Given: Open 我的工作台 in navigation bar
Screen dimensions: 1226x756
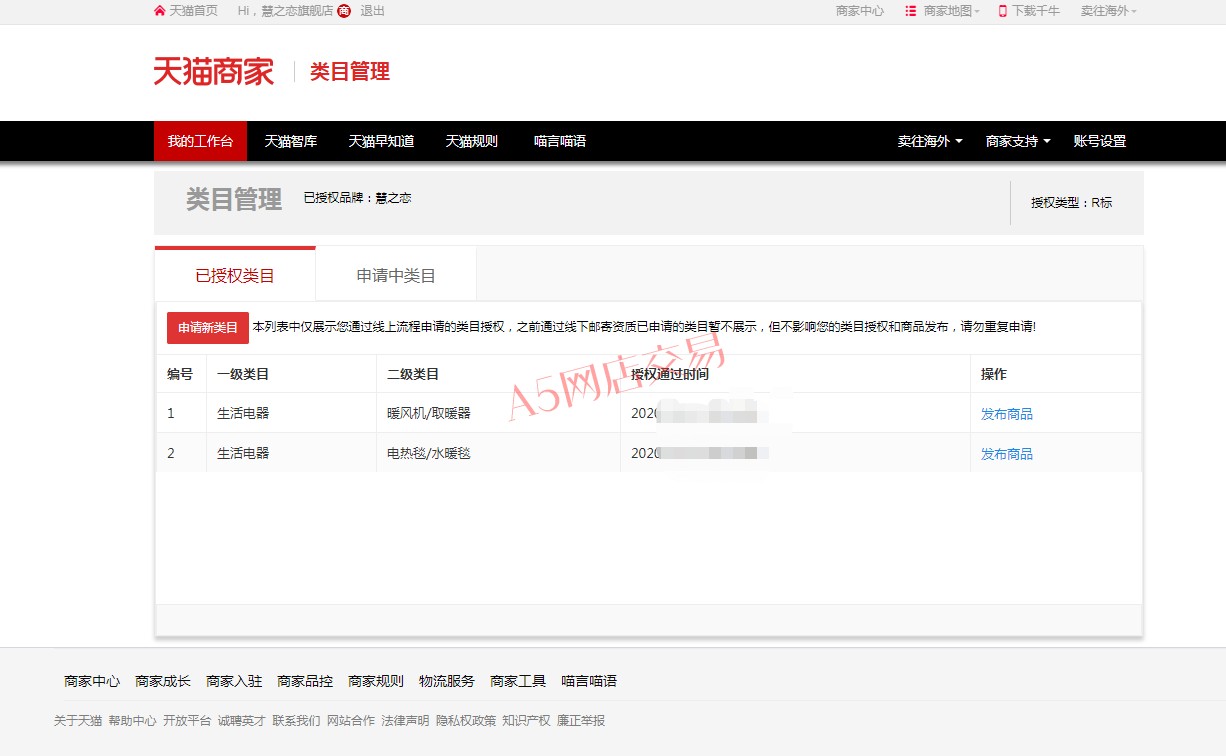Looking at the screenshot, I should point(200,141).
